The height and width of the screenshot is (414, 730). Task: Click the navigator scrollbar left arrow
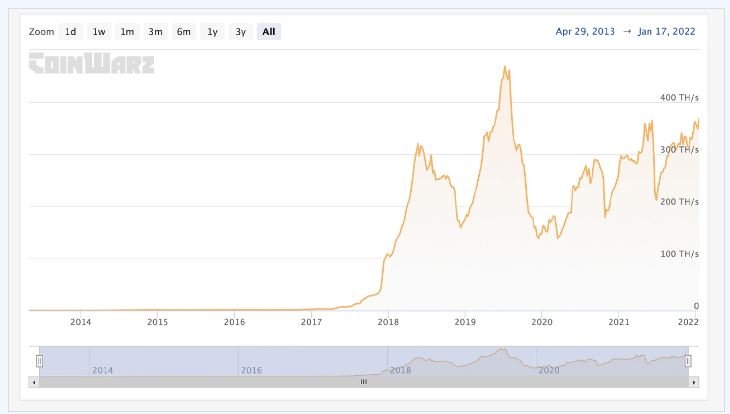coord(34,382)
